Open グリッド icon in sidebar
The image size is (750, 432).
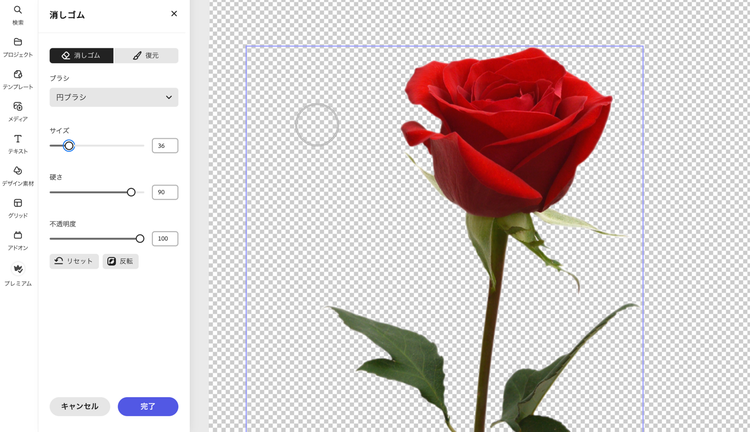coord(18,203)
